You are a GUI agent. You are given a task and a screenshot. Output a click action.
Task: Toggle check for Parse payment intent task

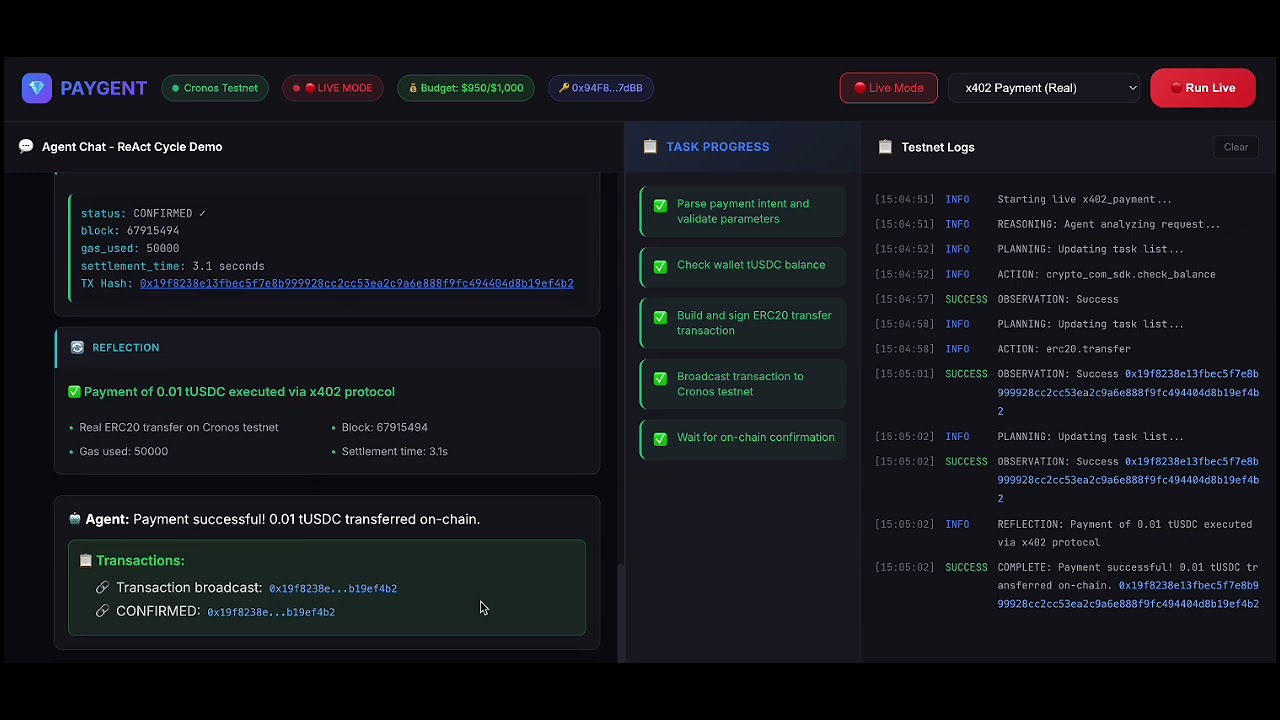click(660, 205)
